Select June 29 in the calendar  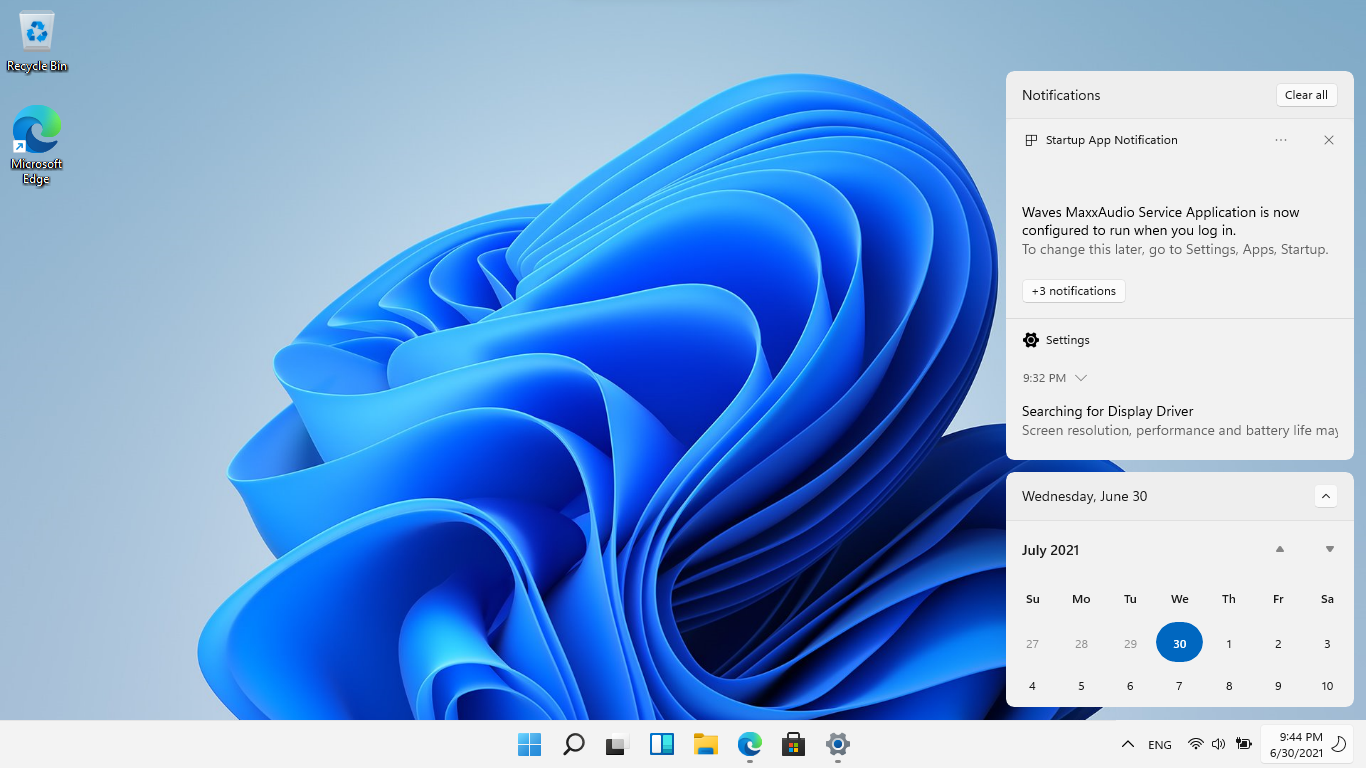tap(1130, 644)
